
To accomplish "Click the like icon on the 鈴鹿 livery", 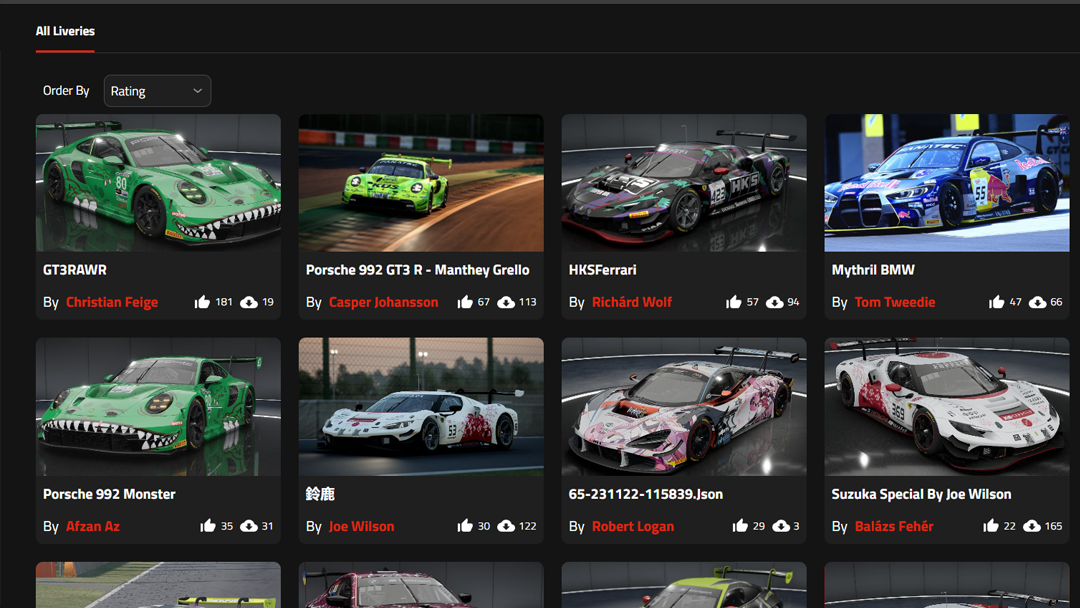I will click(x=465, y=525).
